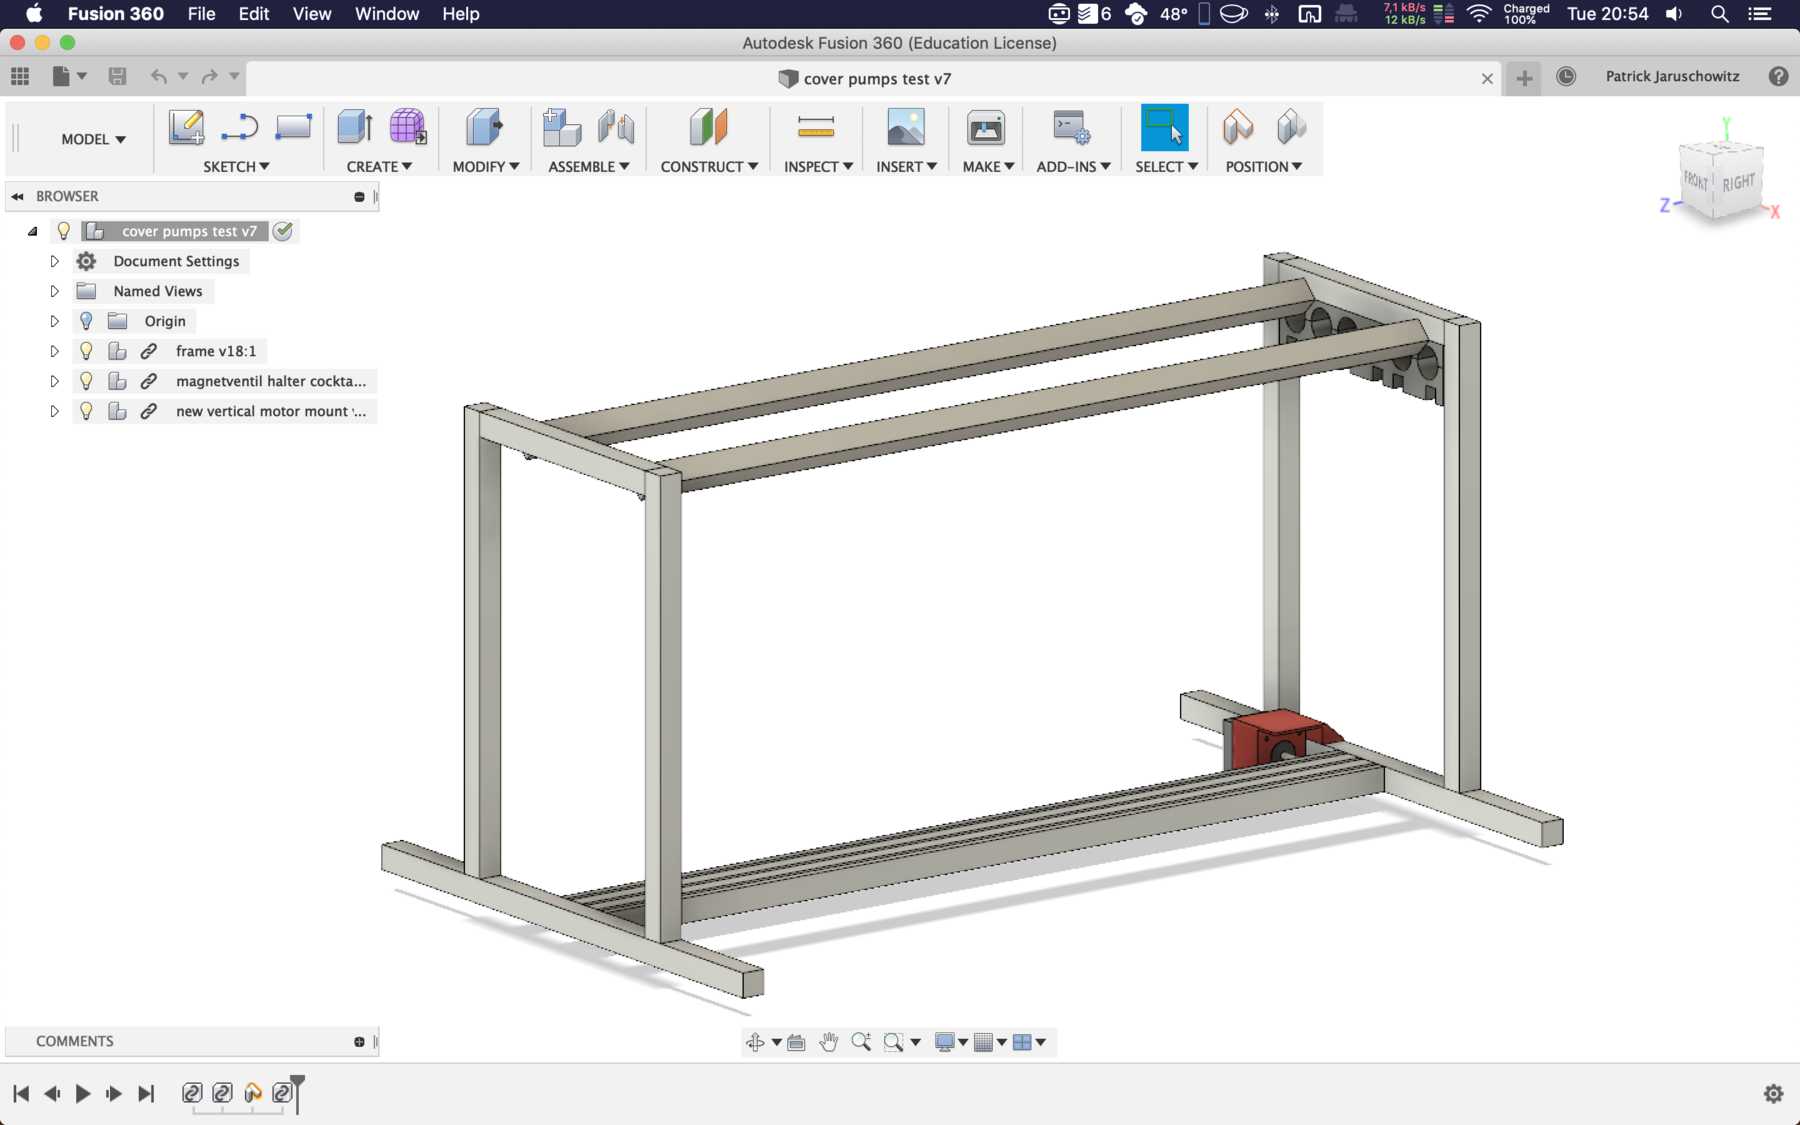Open the Job Status clock icon

pyautogui.click(x=1566, y=77)
